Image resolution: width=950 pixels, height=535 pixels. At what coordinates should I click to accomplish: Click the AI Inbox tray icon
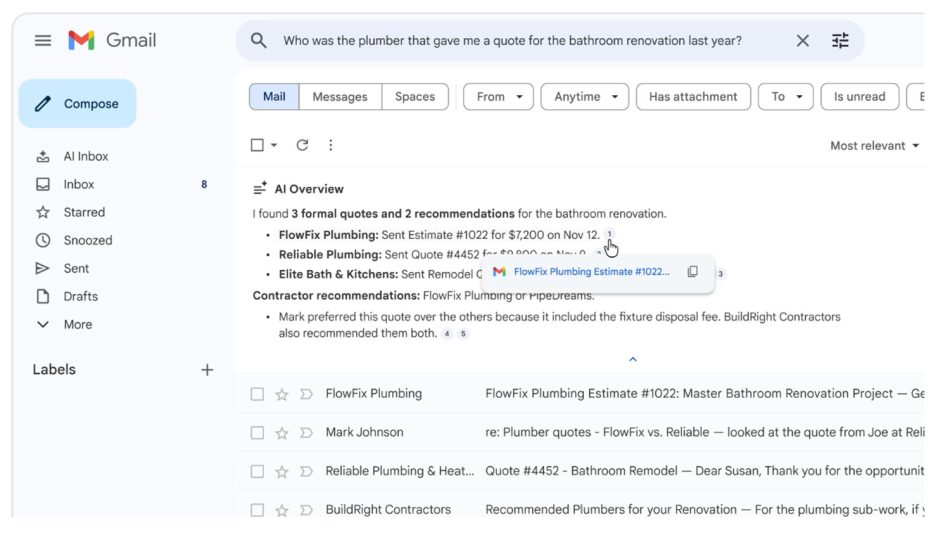point(42,156)
